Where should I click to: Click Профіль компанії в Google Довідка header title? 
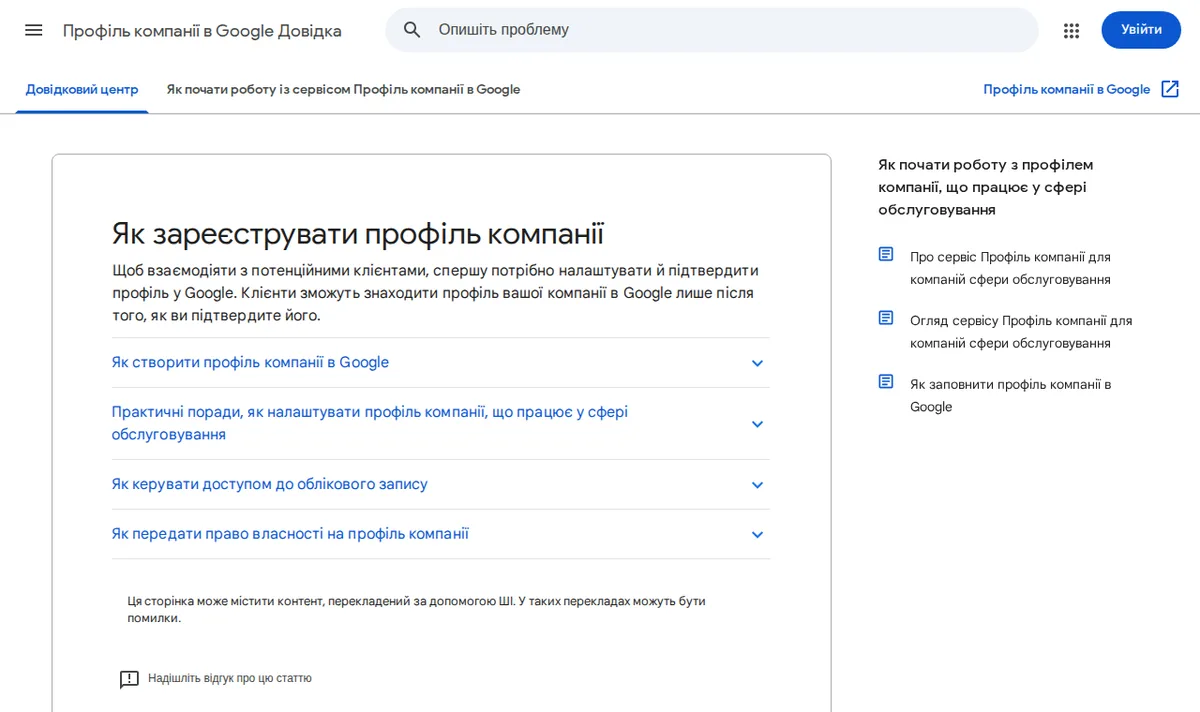[x=202, y=30]
